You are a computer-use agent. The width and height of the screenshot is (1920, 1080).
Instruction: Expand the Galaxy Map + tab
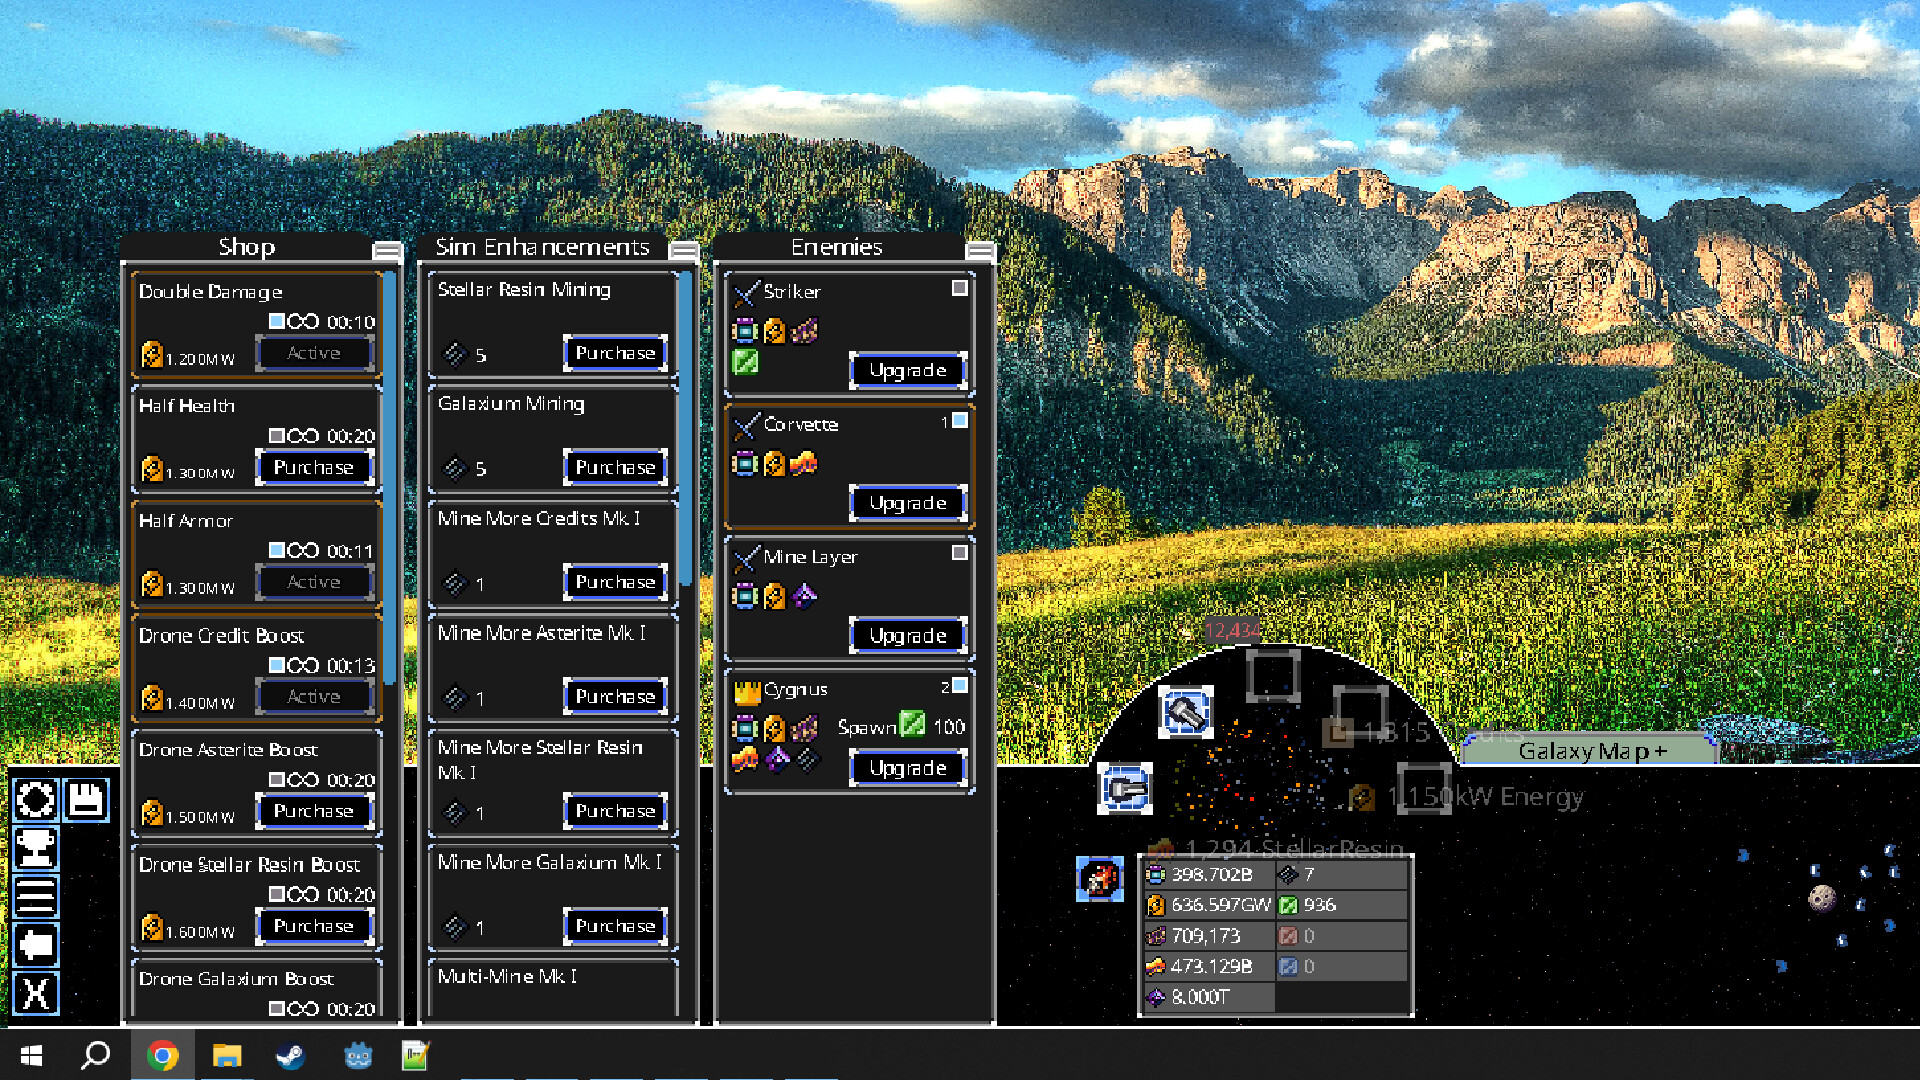click(x=1590, y=751)
